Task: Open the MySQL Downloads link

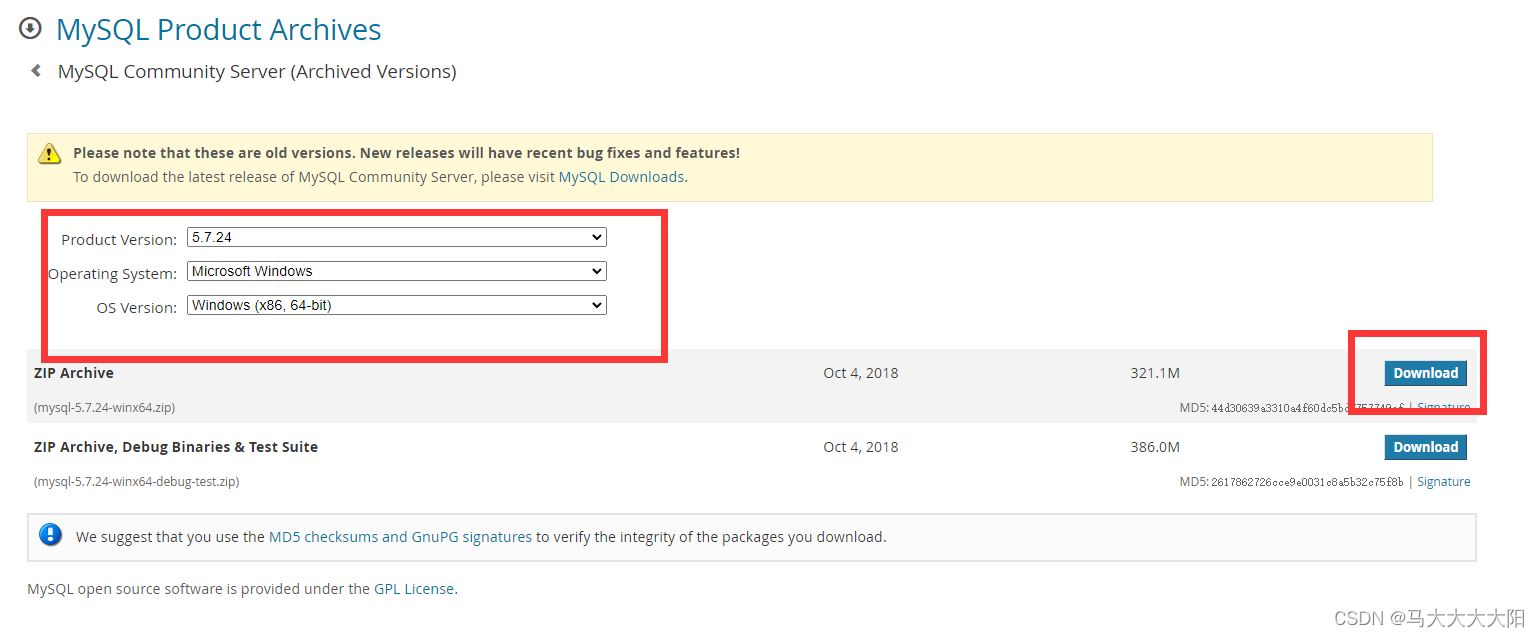Action: [621, 177]
